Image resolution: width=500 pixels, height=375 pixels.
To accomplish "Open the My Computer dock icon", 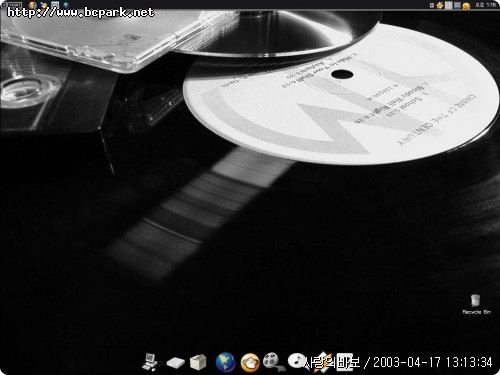I will [151, 362].
